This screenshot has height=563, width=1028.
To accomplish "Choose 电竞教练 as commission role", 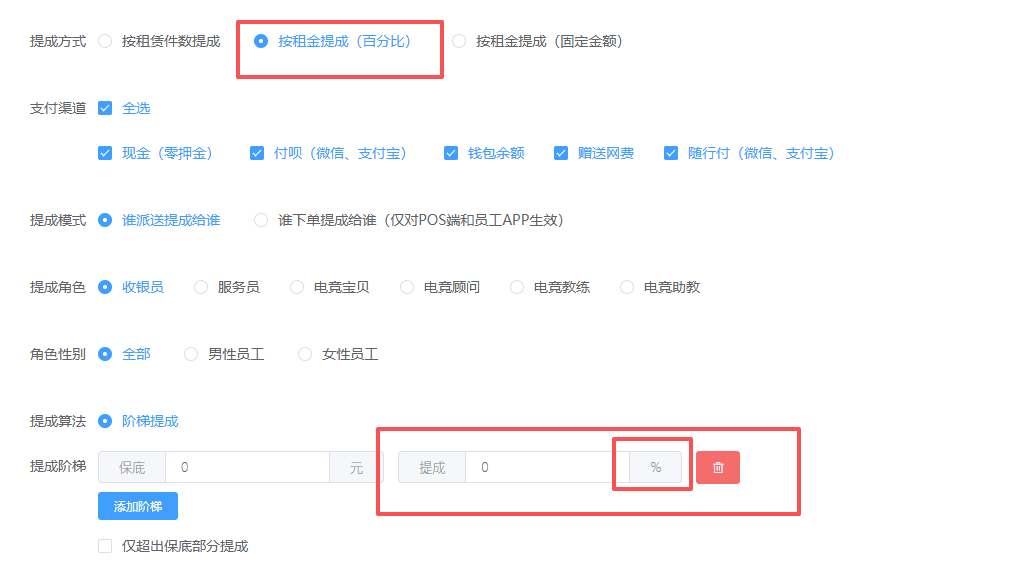I will click(517, 287).
